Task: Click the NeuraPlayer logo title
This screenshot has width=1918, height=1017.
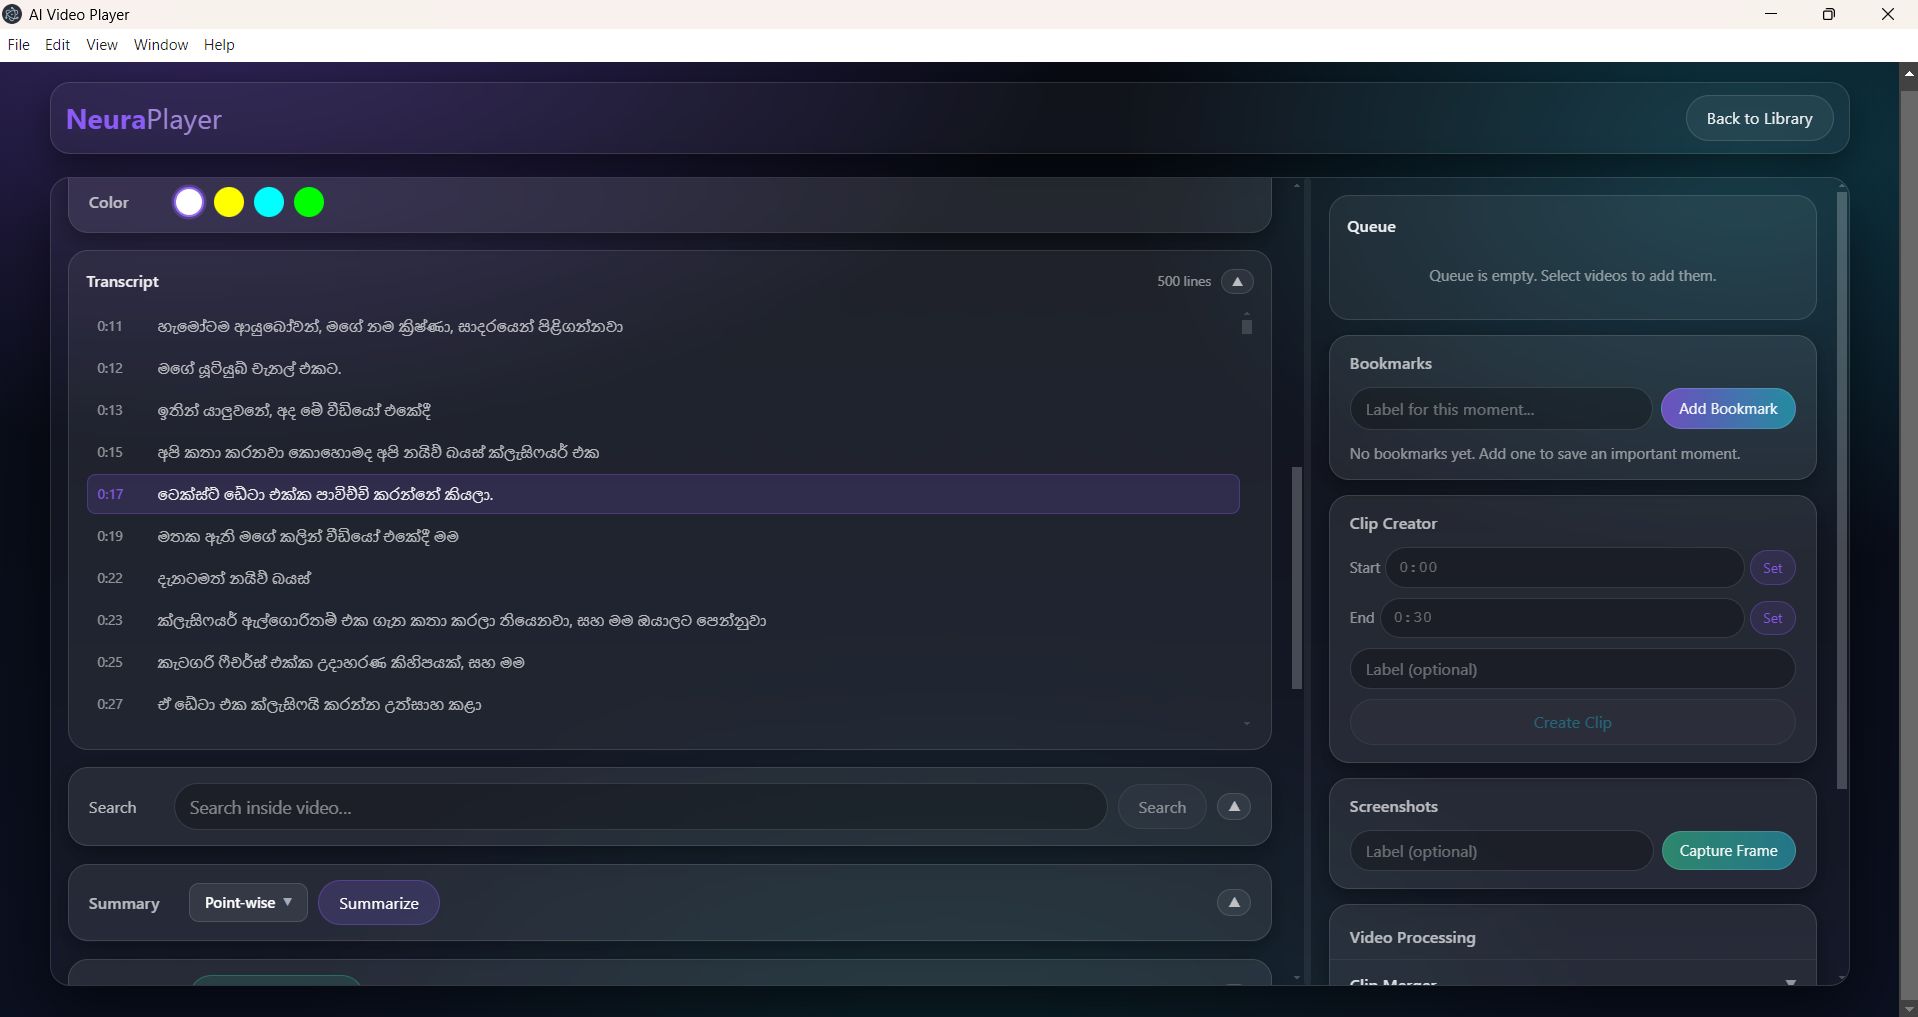Action: point(144,119)
